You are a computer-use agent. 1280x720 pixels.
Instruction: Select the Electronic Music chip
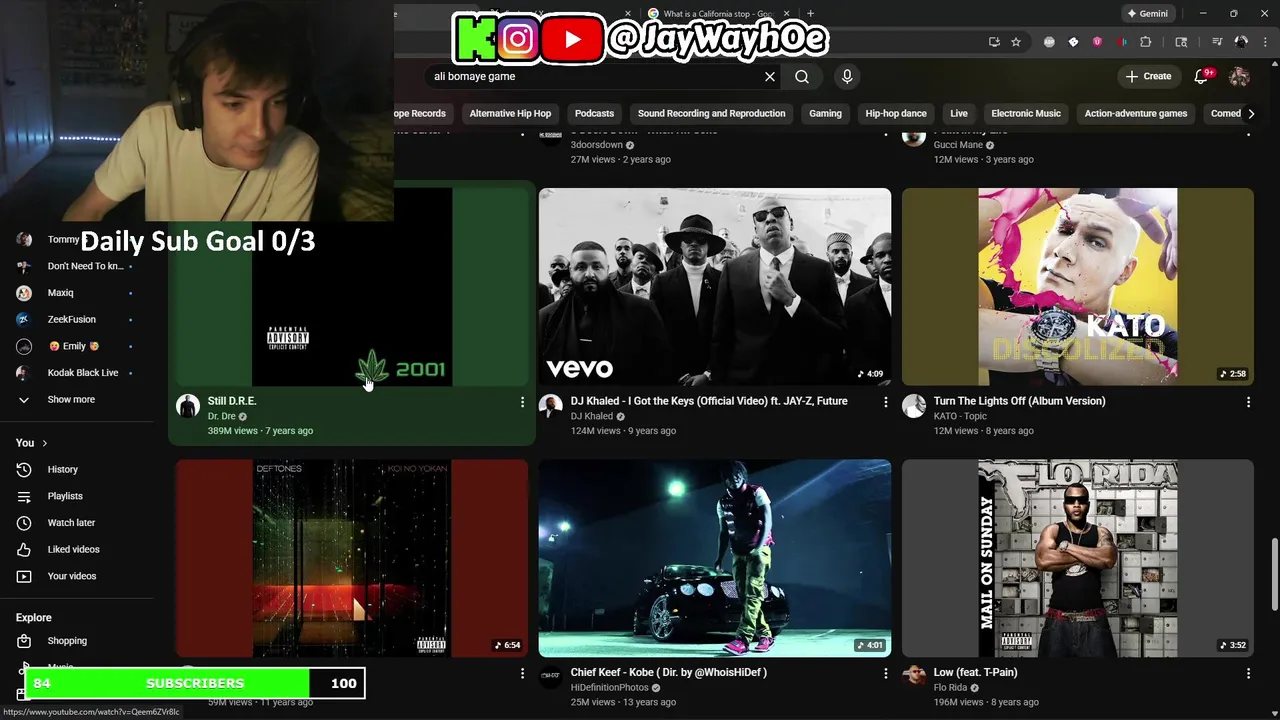[x=1026, y=113]
